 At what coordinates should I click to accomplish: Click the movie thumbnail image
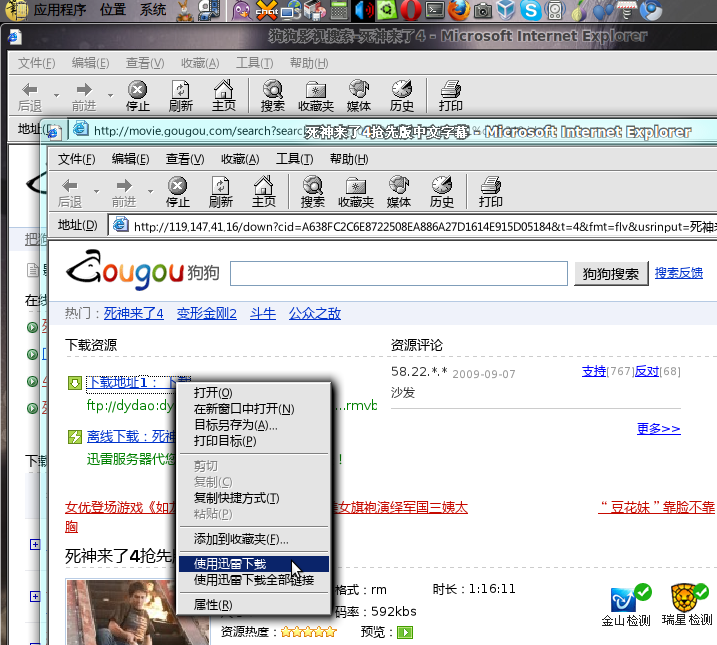pyautogui.click(x=138, y=612)
